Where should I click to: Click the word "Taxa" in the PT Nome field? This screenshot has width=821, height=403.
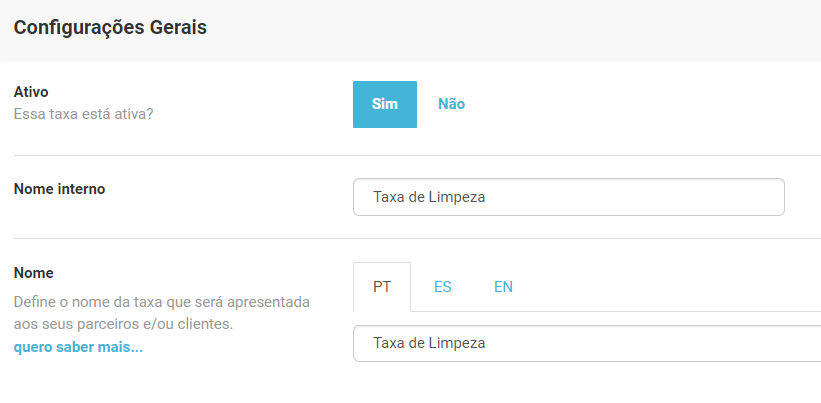(389, 343)
